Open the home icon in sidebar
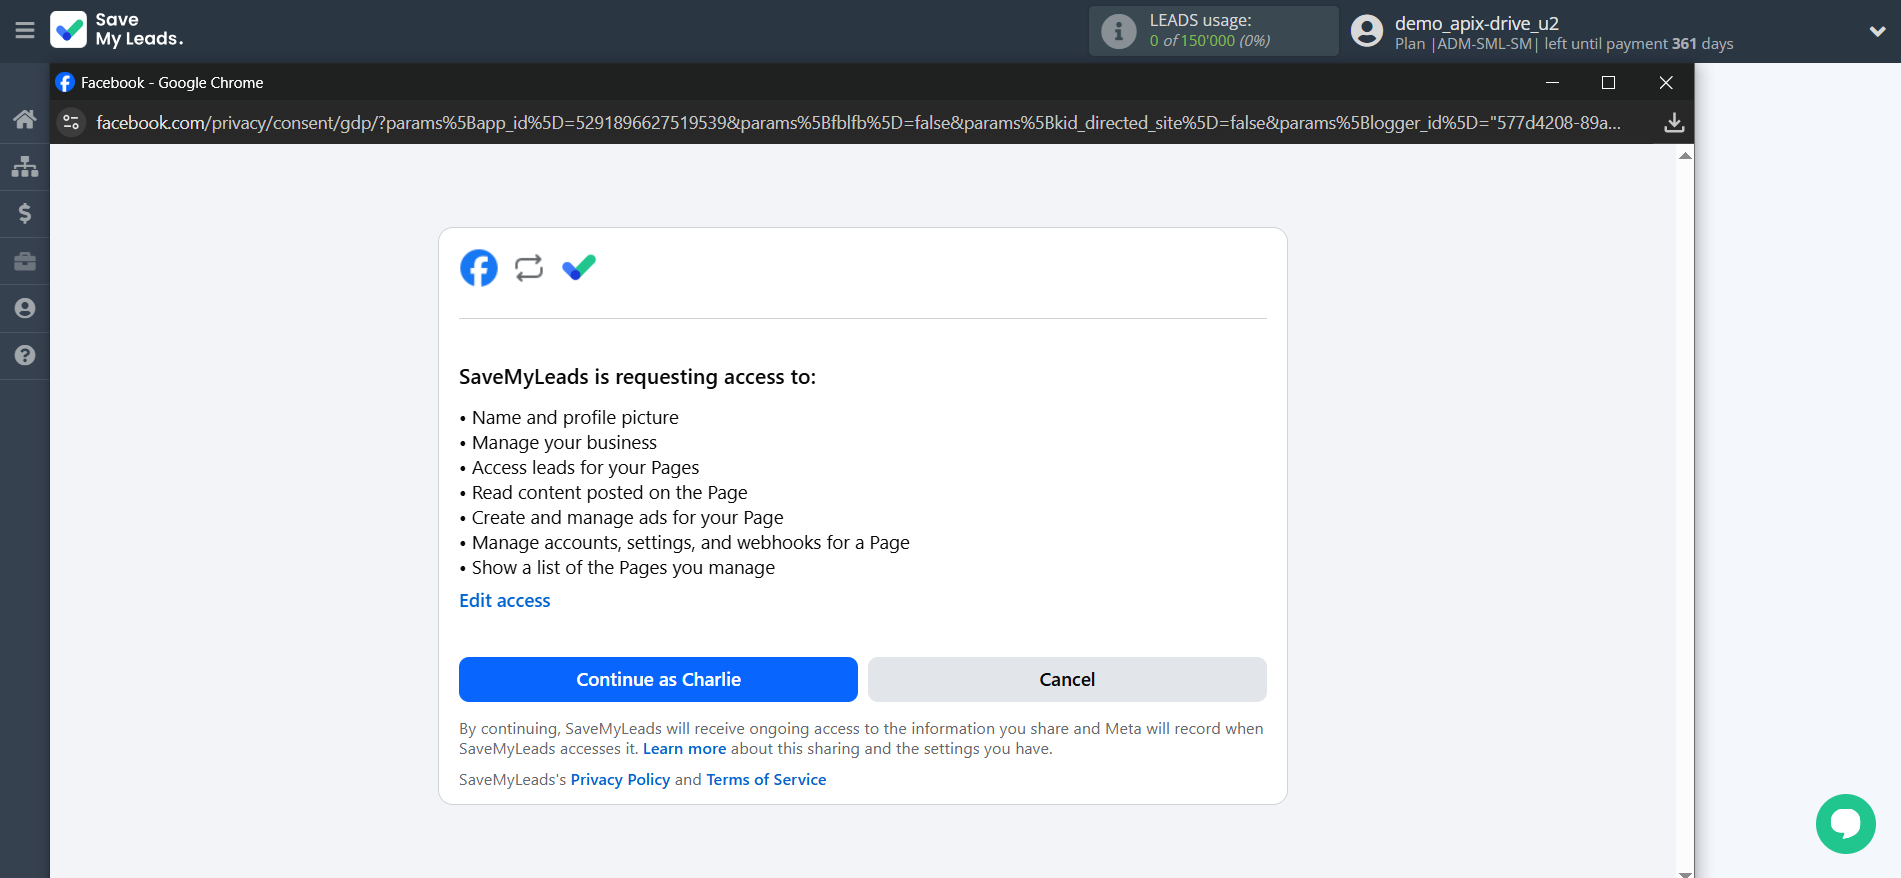Viewport: 1901px width, 878px height. [25, 120]
